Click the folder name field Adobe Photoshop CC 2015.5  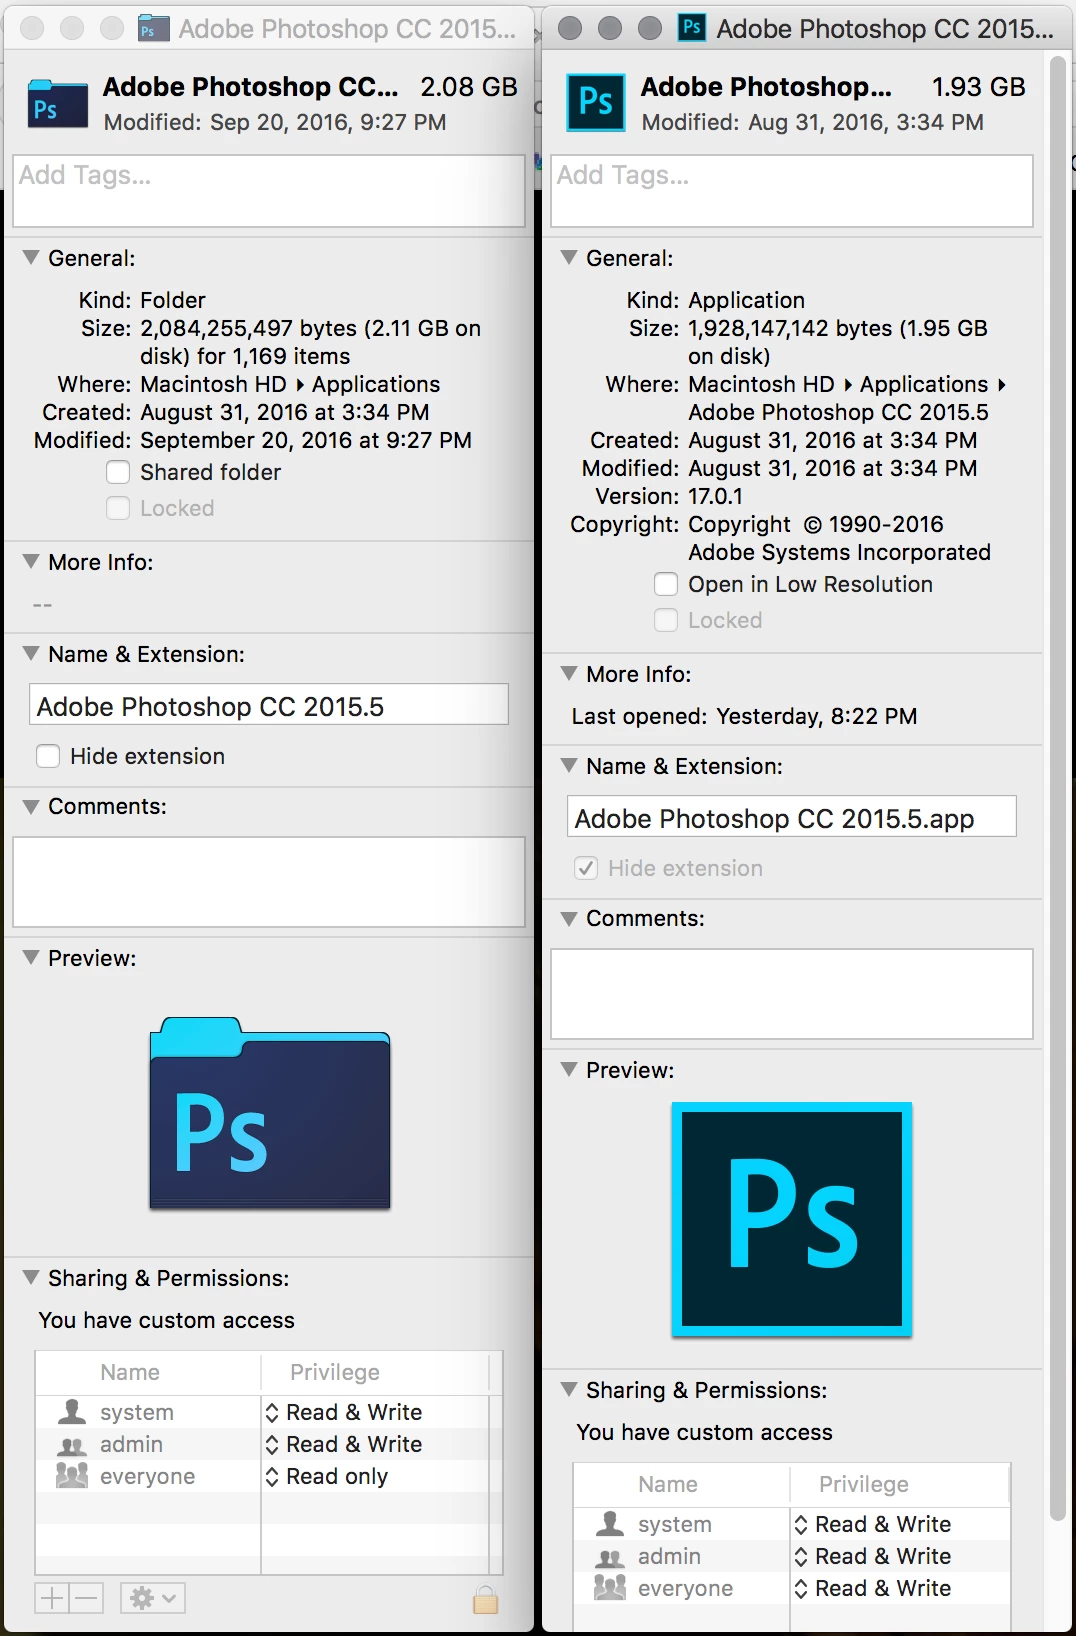pos(269,705)
